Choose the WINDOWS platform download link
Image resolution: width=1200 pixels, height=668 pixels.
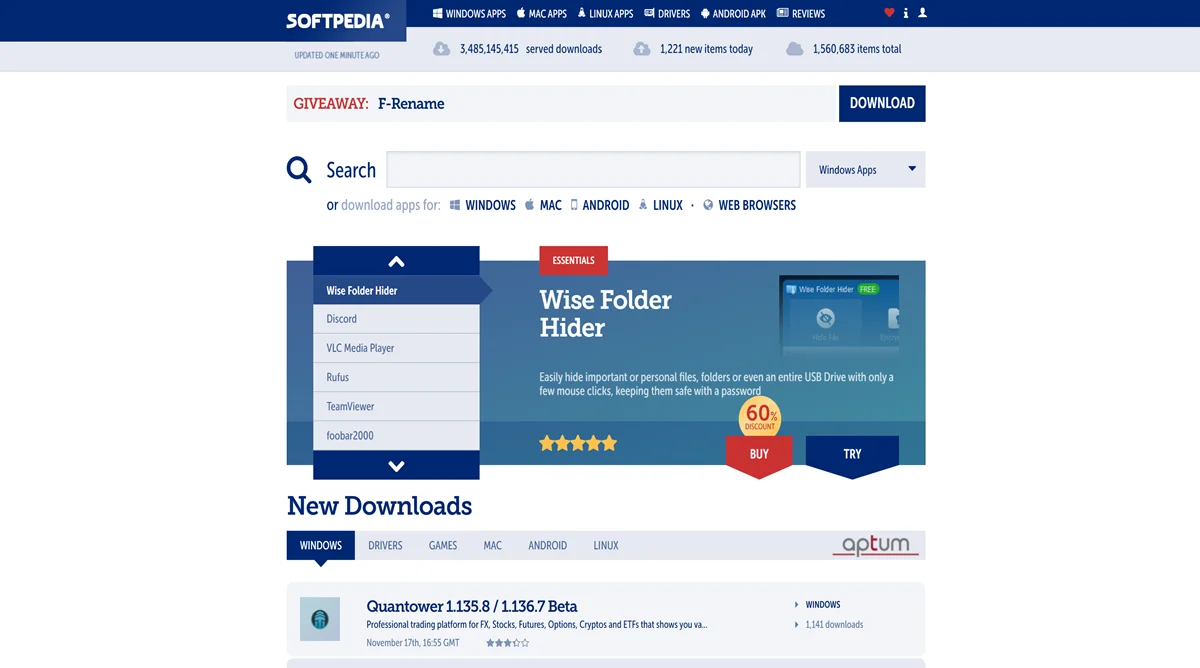[x=483, y=205]
